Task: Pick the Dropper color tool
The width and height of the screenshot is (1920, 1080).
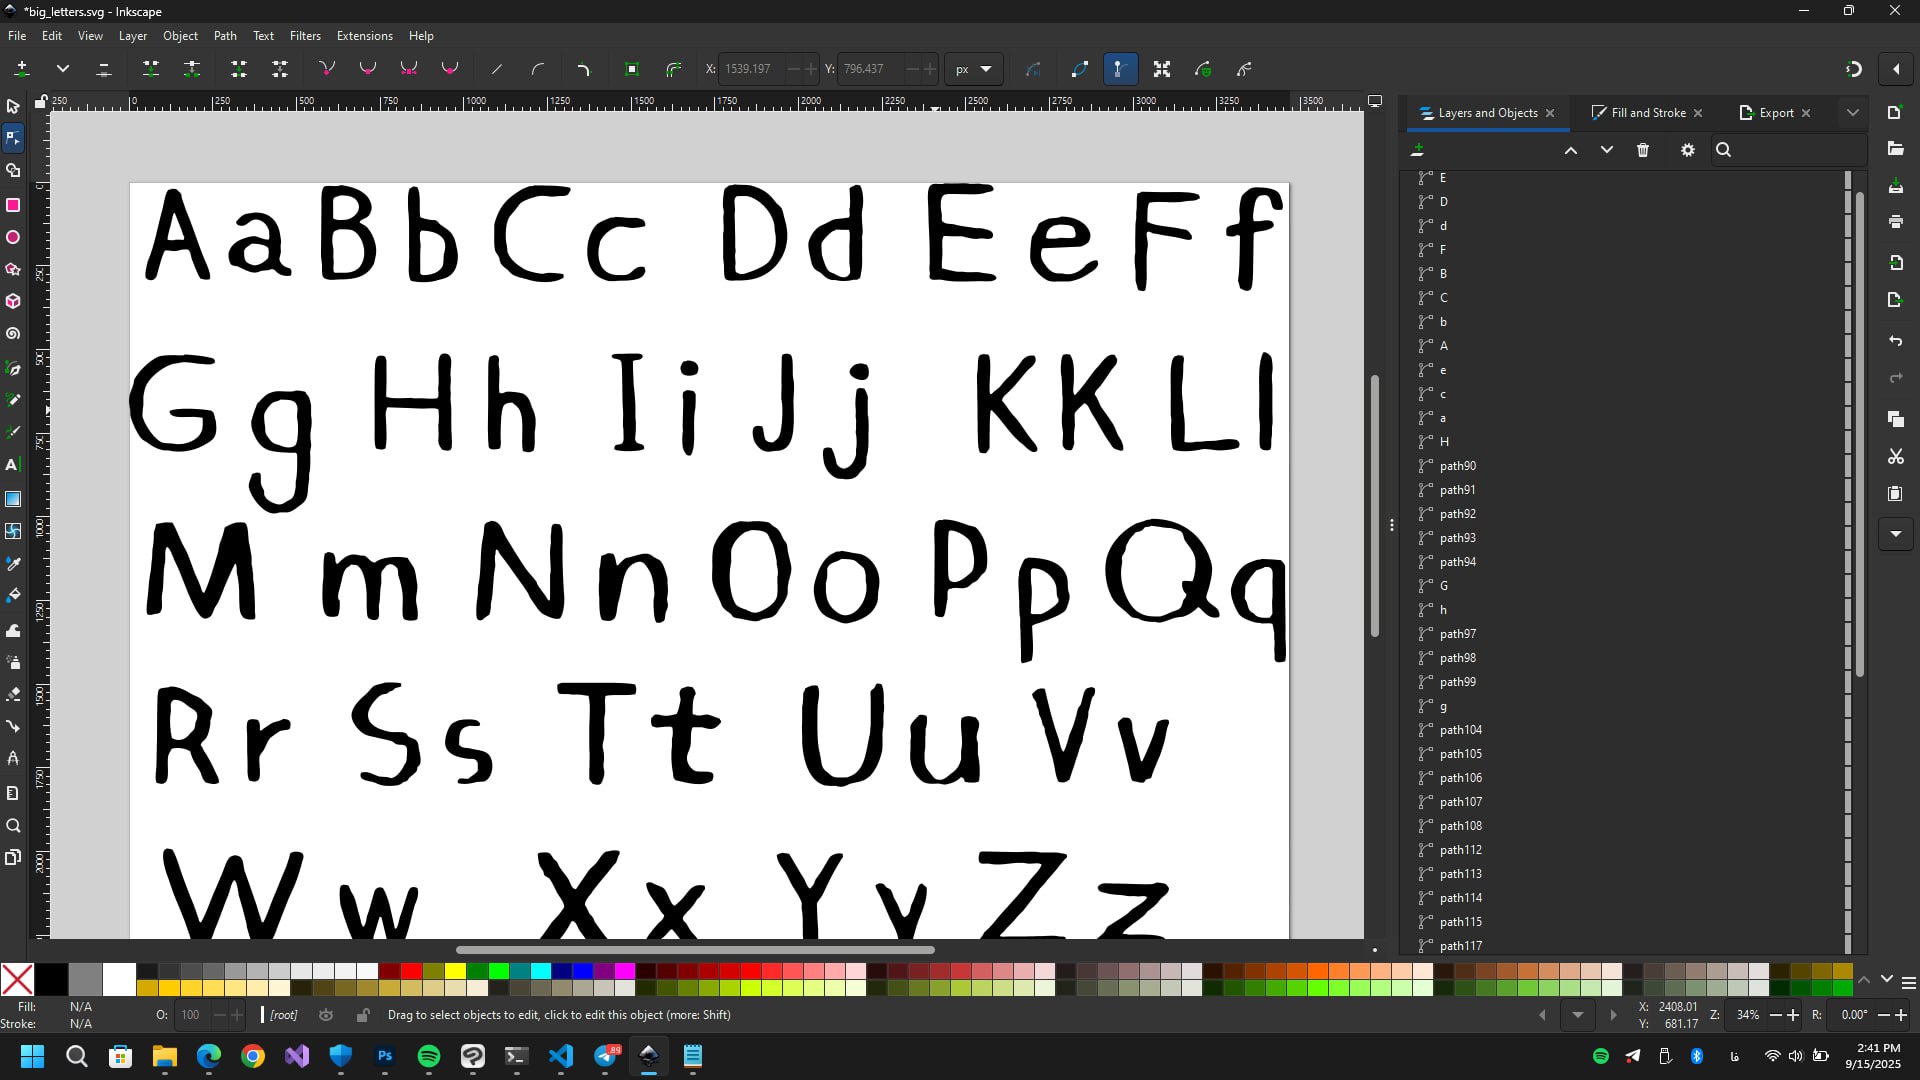Action: pos(13,564)
